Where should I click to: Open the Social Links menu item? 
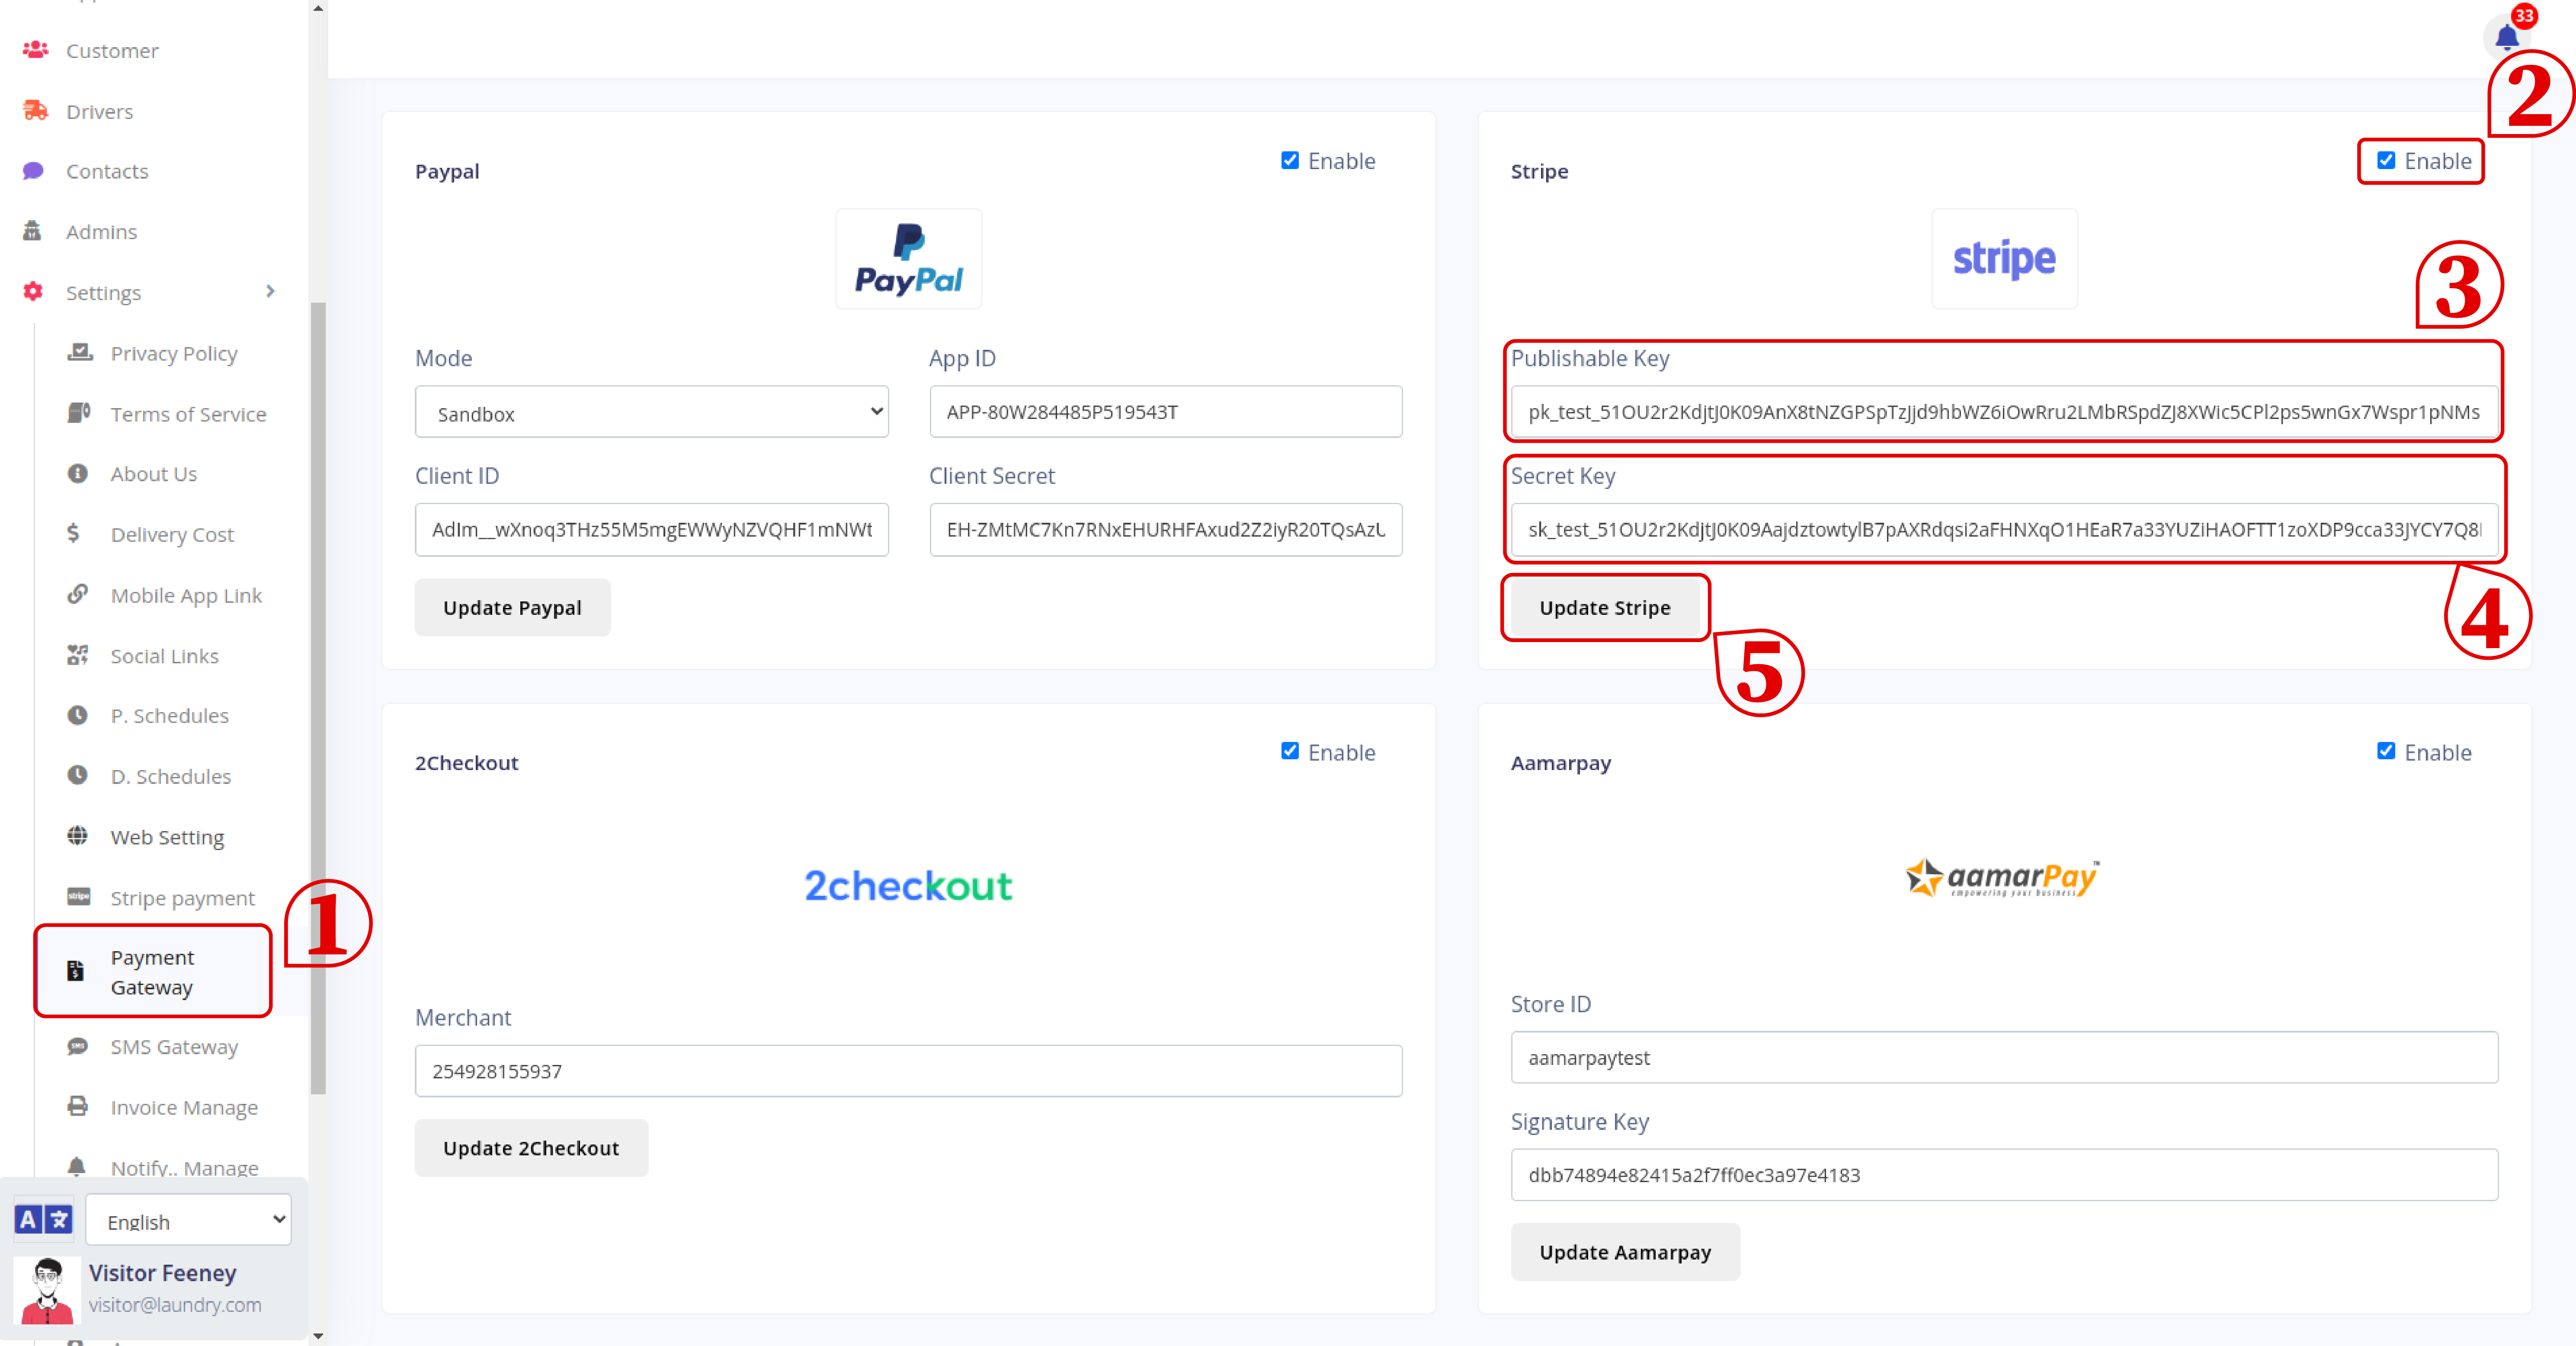(x=164, y=656)
